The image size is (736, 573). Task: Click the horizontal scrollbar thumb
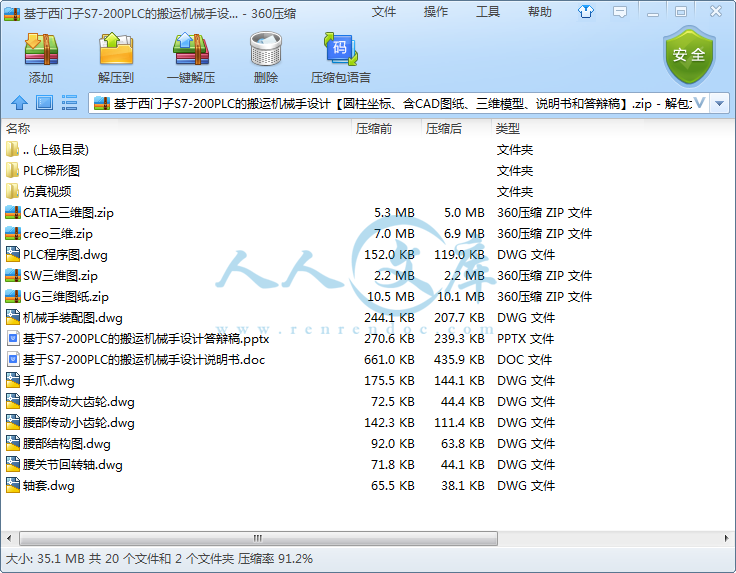click(x=258, y=538)
